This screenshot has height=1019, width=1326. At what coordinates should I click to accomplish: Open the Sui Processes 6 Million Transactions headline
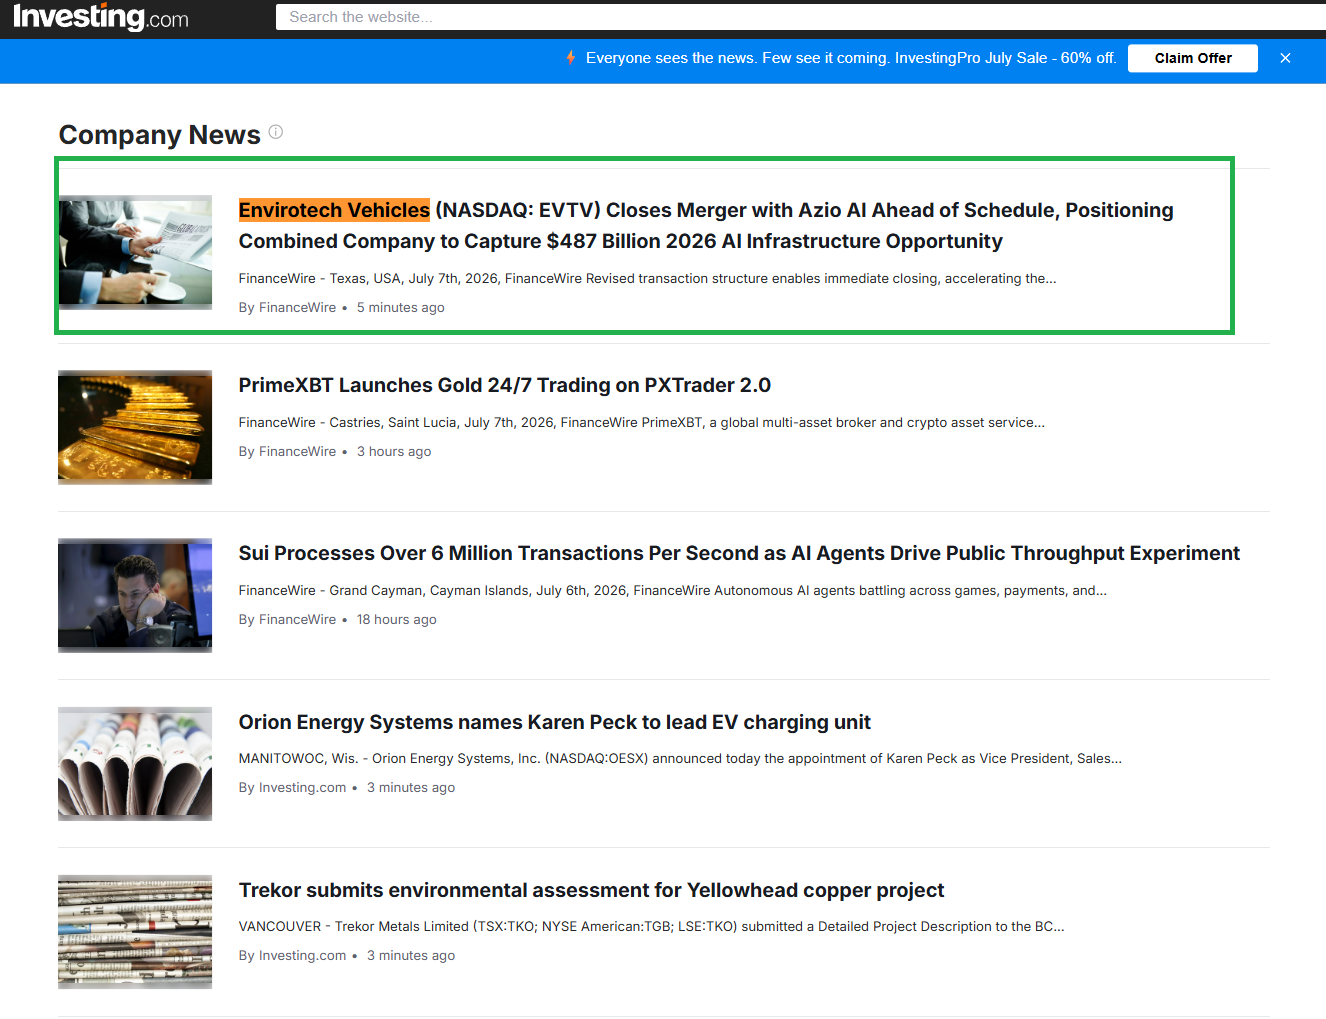point(739,553)
